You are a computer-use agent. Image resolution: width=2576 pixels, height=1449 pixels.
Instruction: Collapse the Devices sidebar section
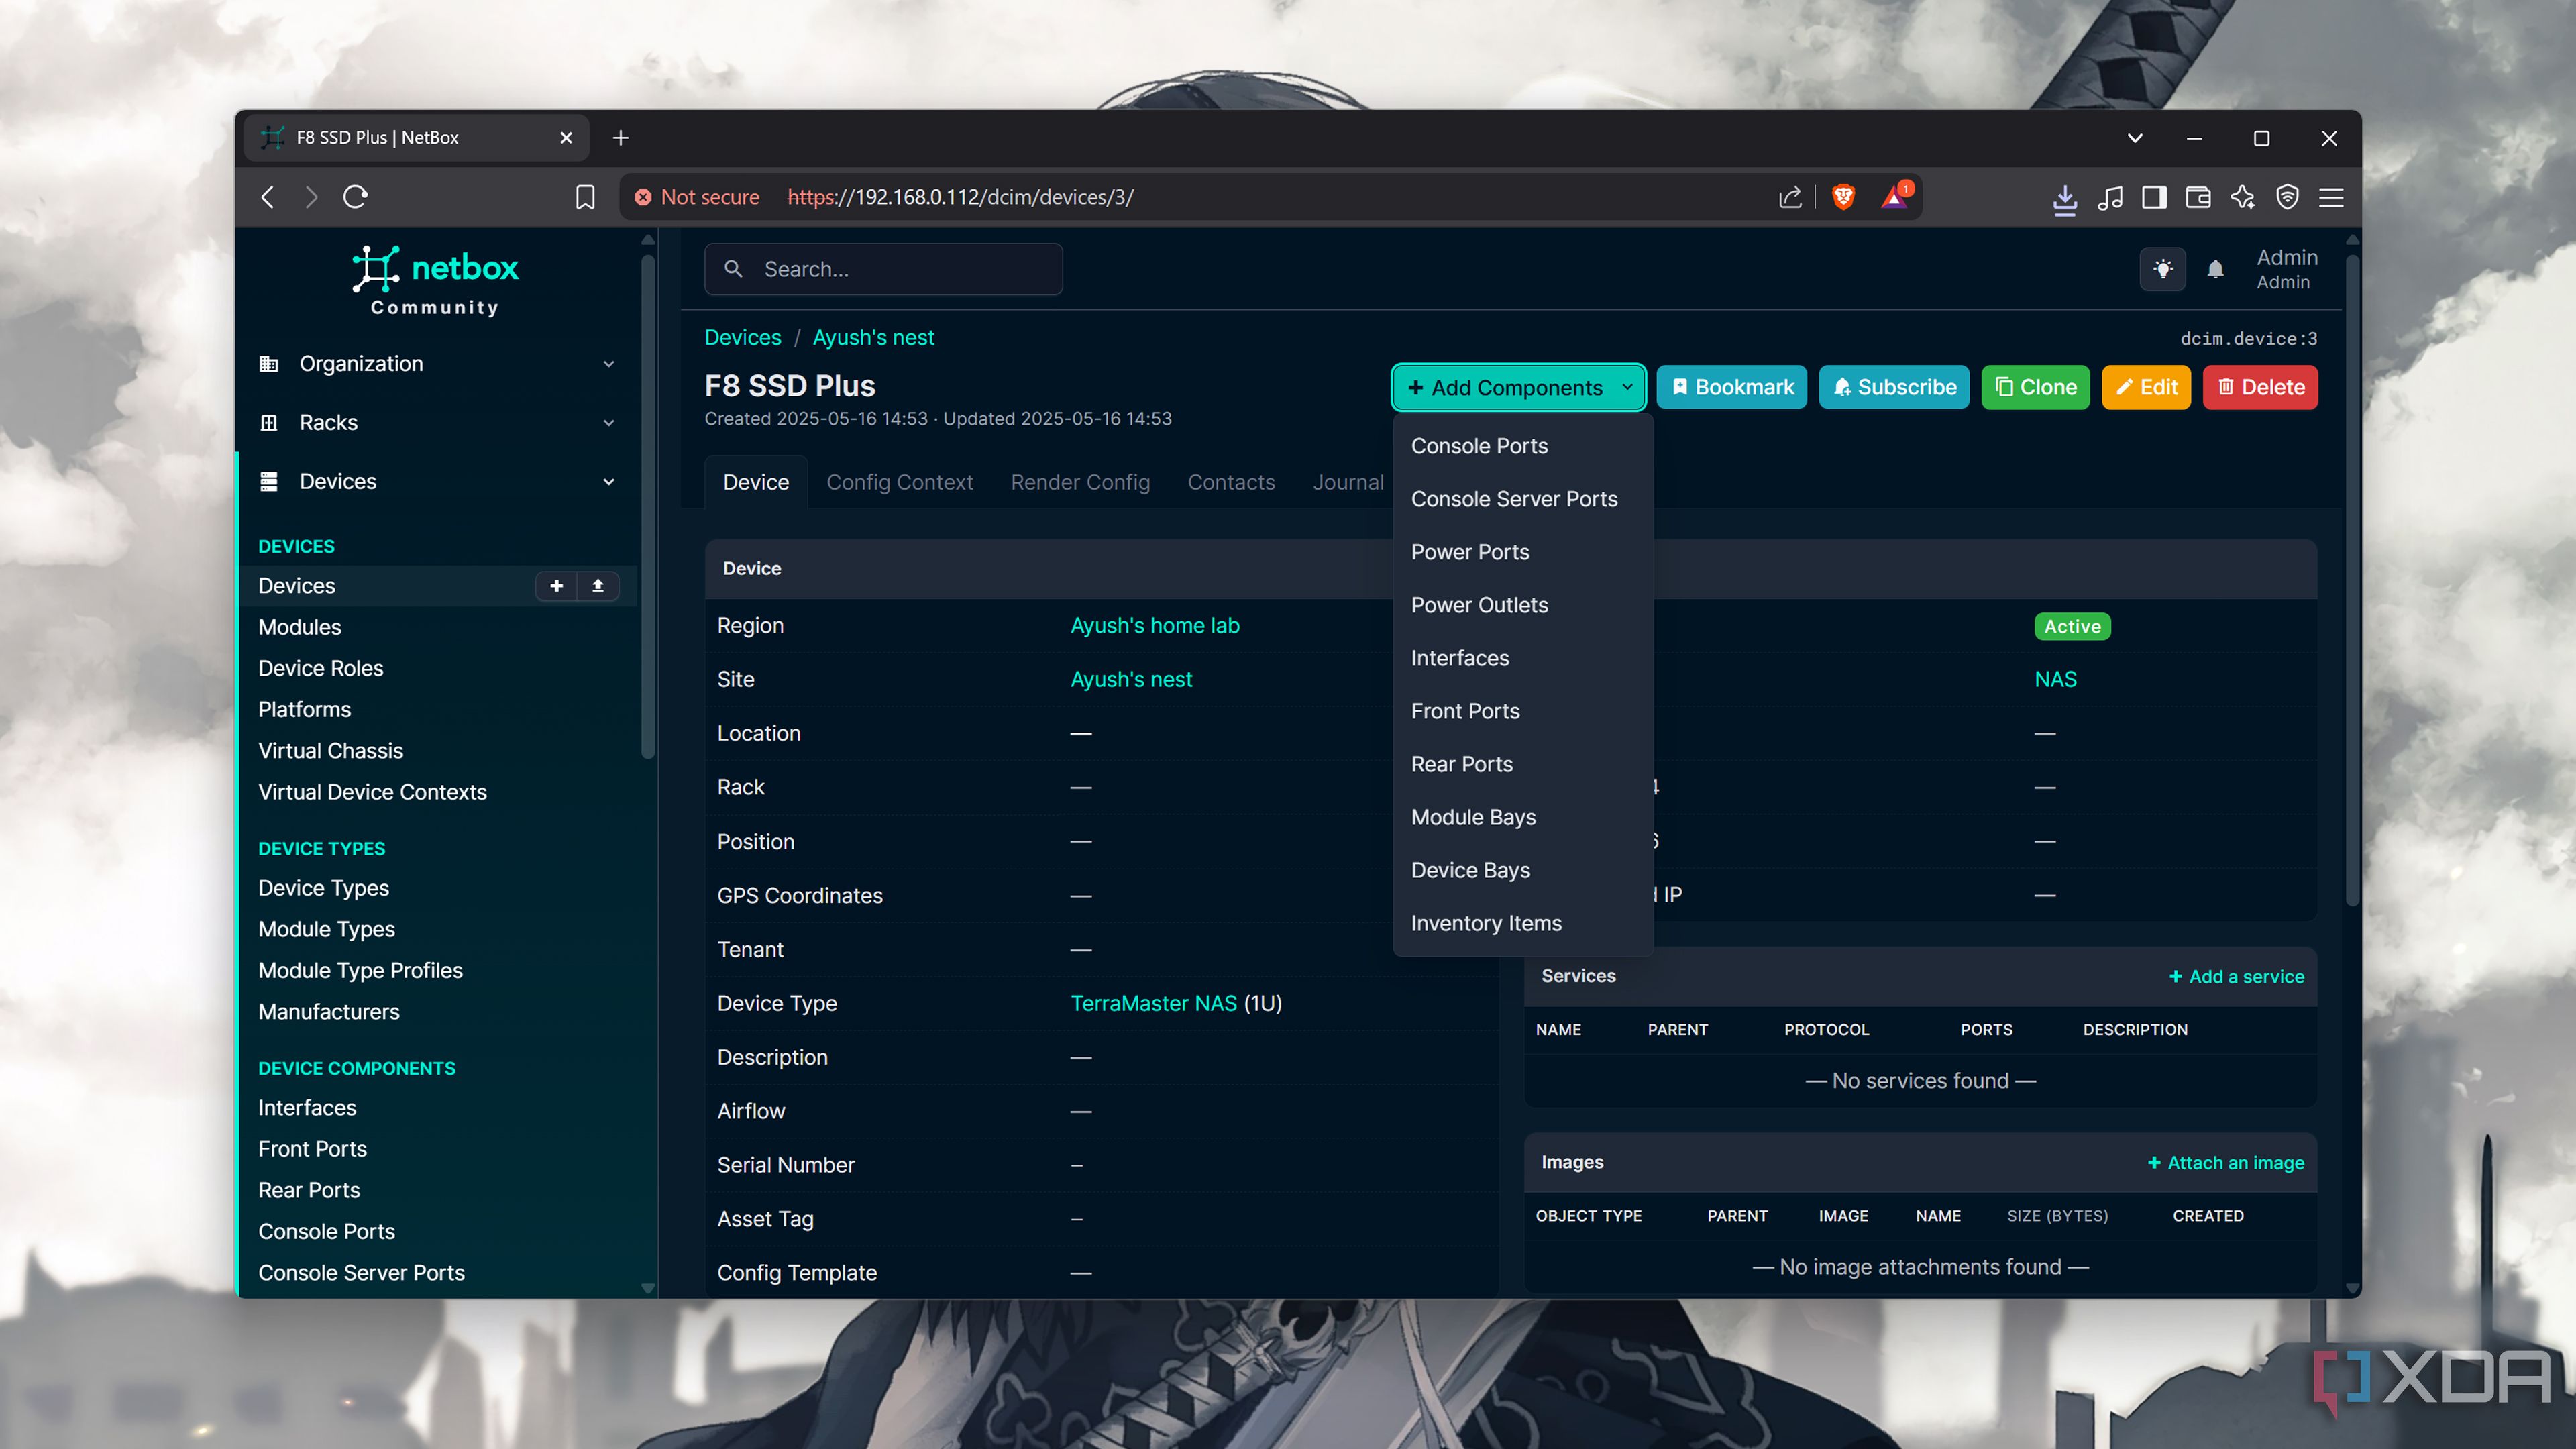[608, 481]
